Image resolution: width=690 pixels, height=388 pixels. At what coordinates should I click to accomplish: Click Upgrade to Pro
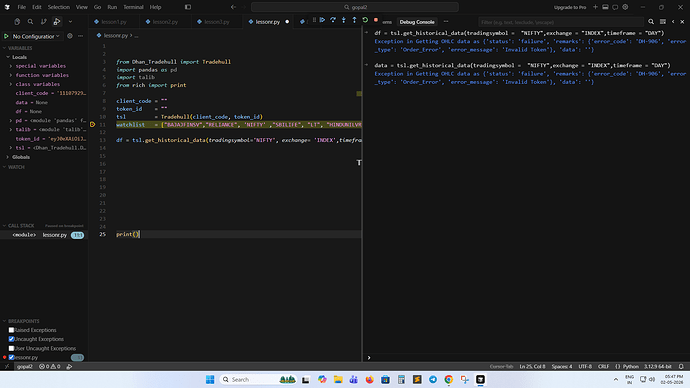[570, 7]
